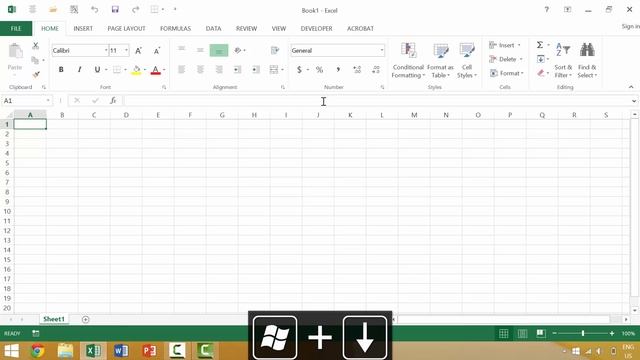Click the Wrap Text icon
This screenshot has width=640, height=360.
click(x=275, y=50)
